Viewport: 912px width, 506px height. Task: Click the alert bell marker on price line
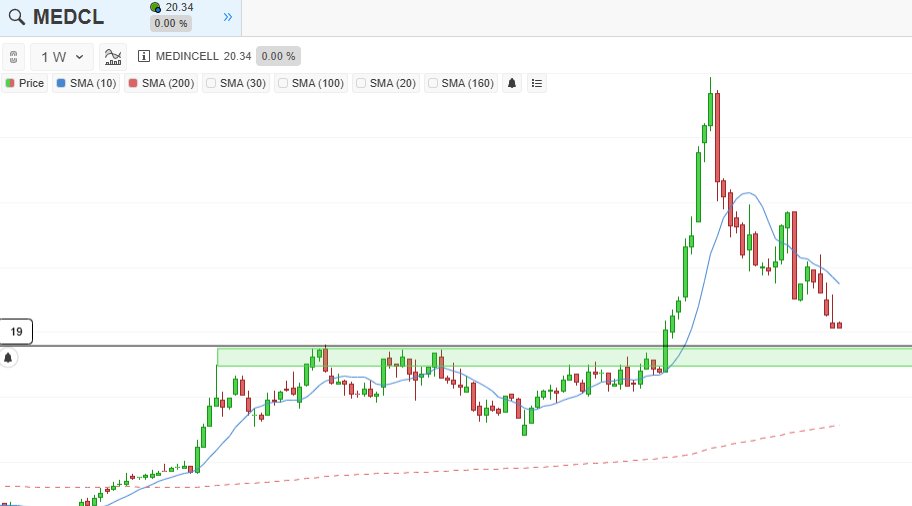[x=8, y=358]
